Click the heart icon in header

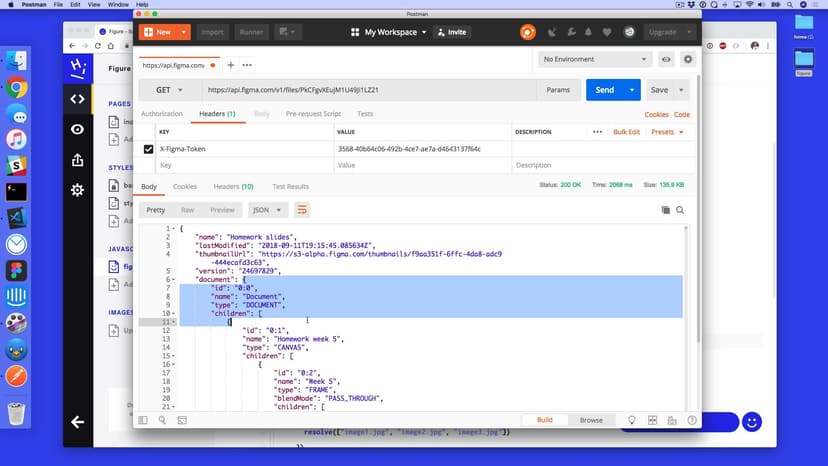point(607,32)
